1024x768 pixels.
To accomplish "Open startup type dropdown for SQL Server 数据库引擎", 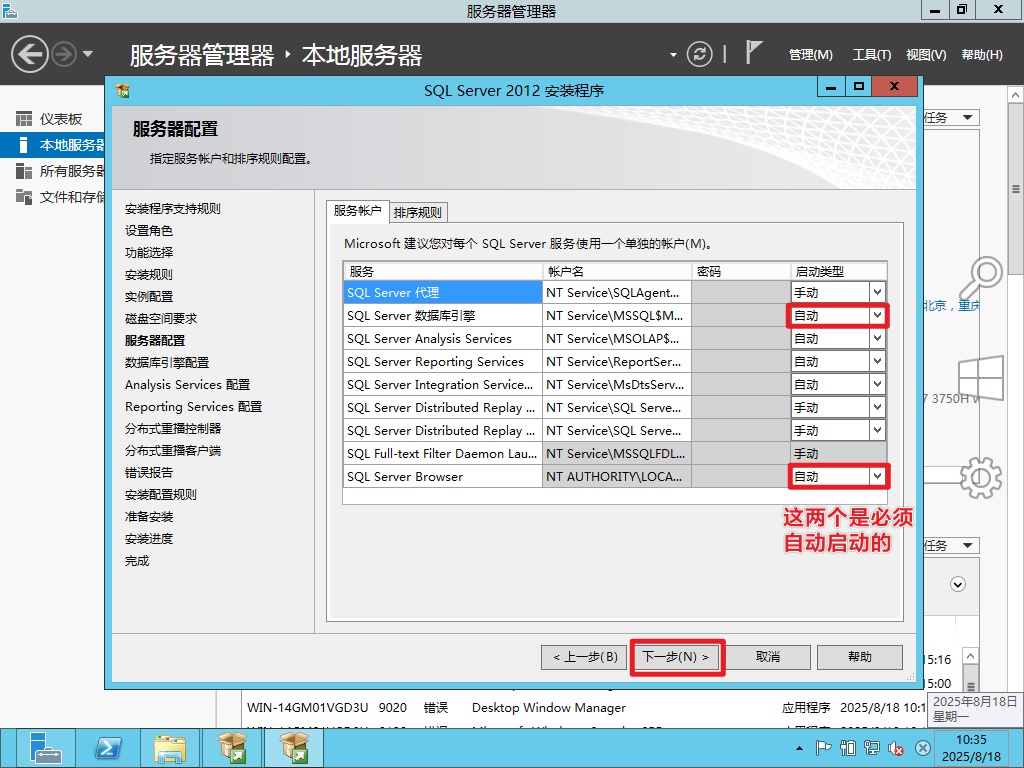I will click(877, 315).
